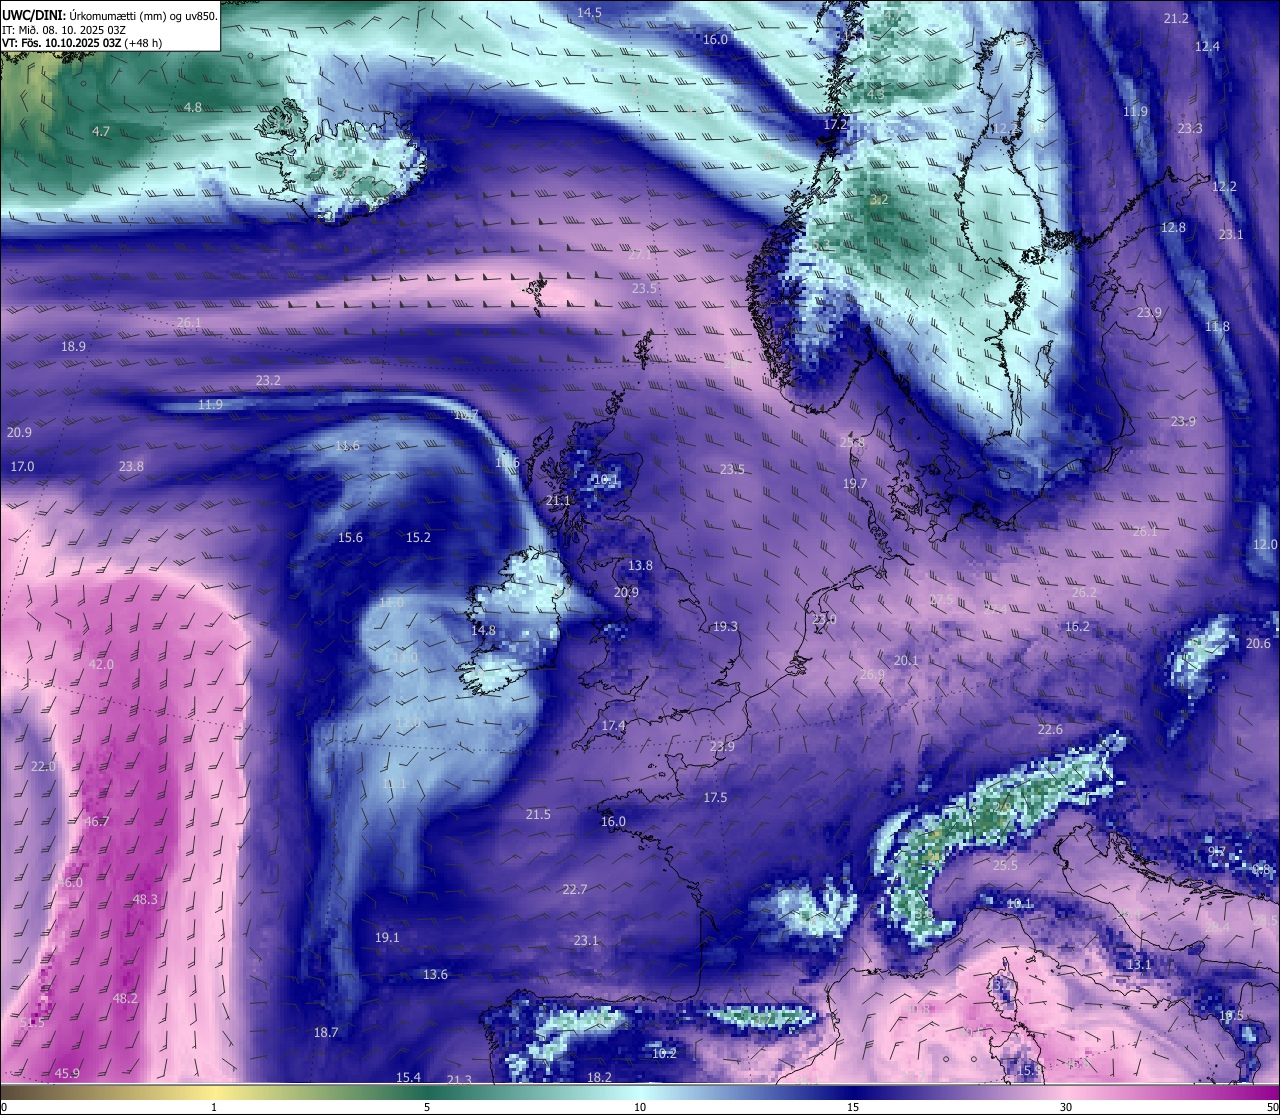Viewport: 1280px width, 1115px height.
Task: Click the 14.8 value over Ireland
Action: pyautogui.click(x=483, y=630)
